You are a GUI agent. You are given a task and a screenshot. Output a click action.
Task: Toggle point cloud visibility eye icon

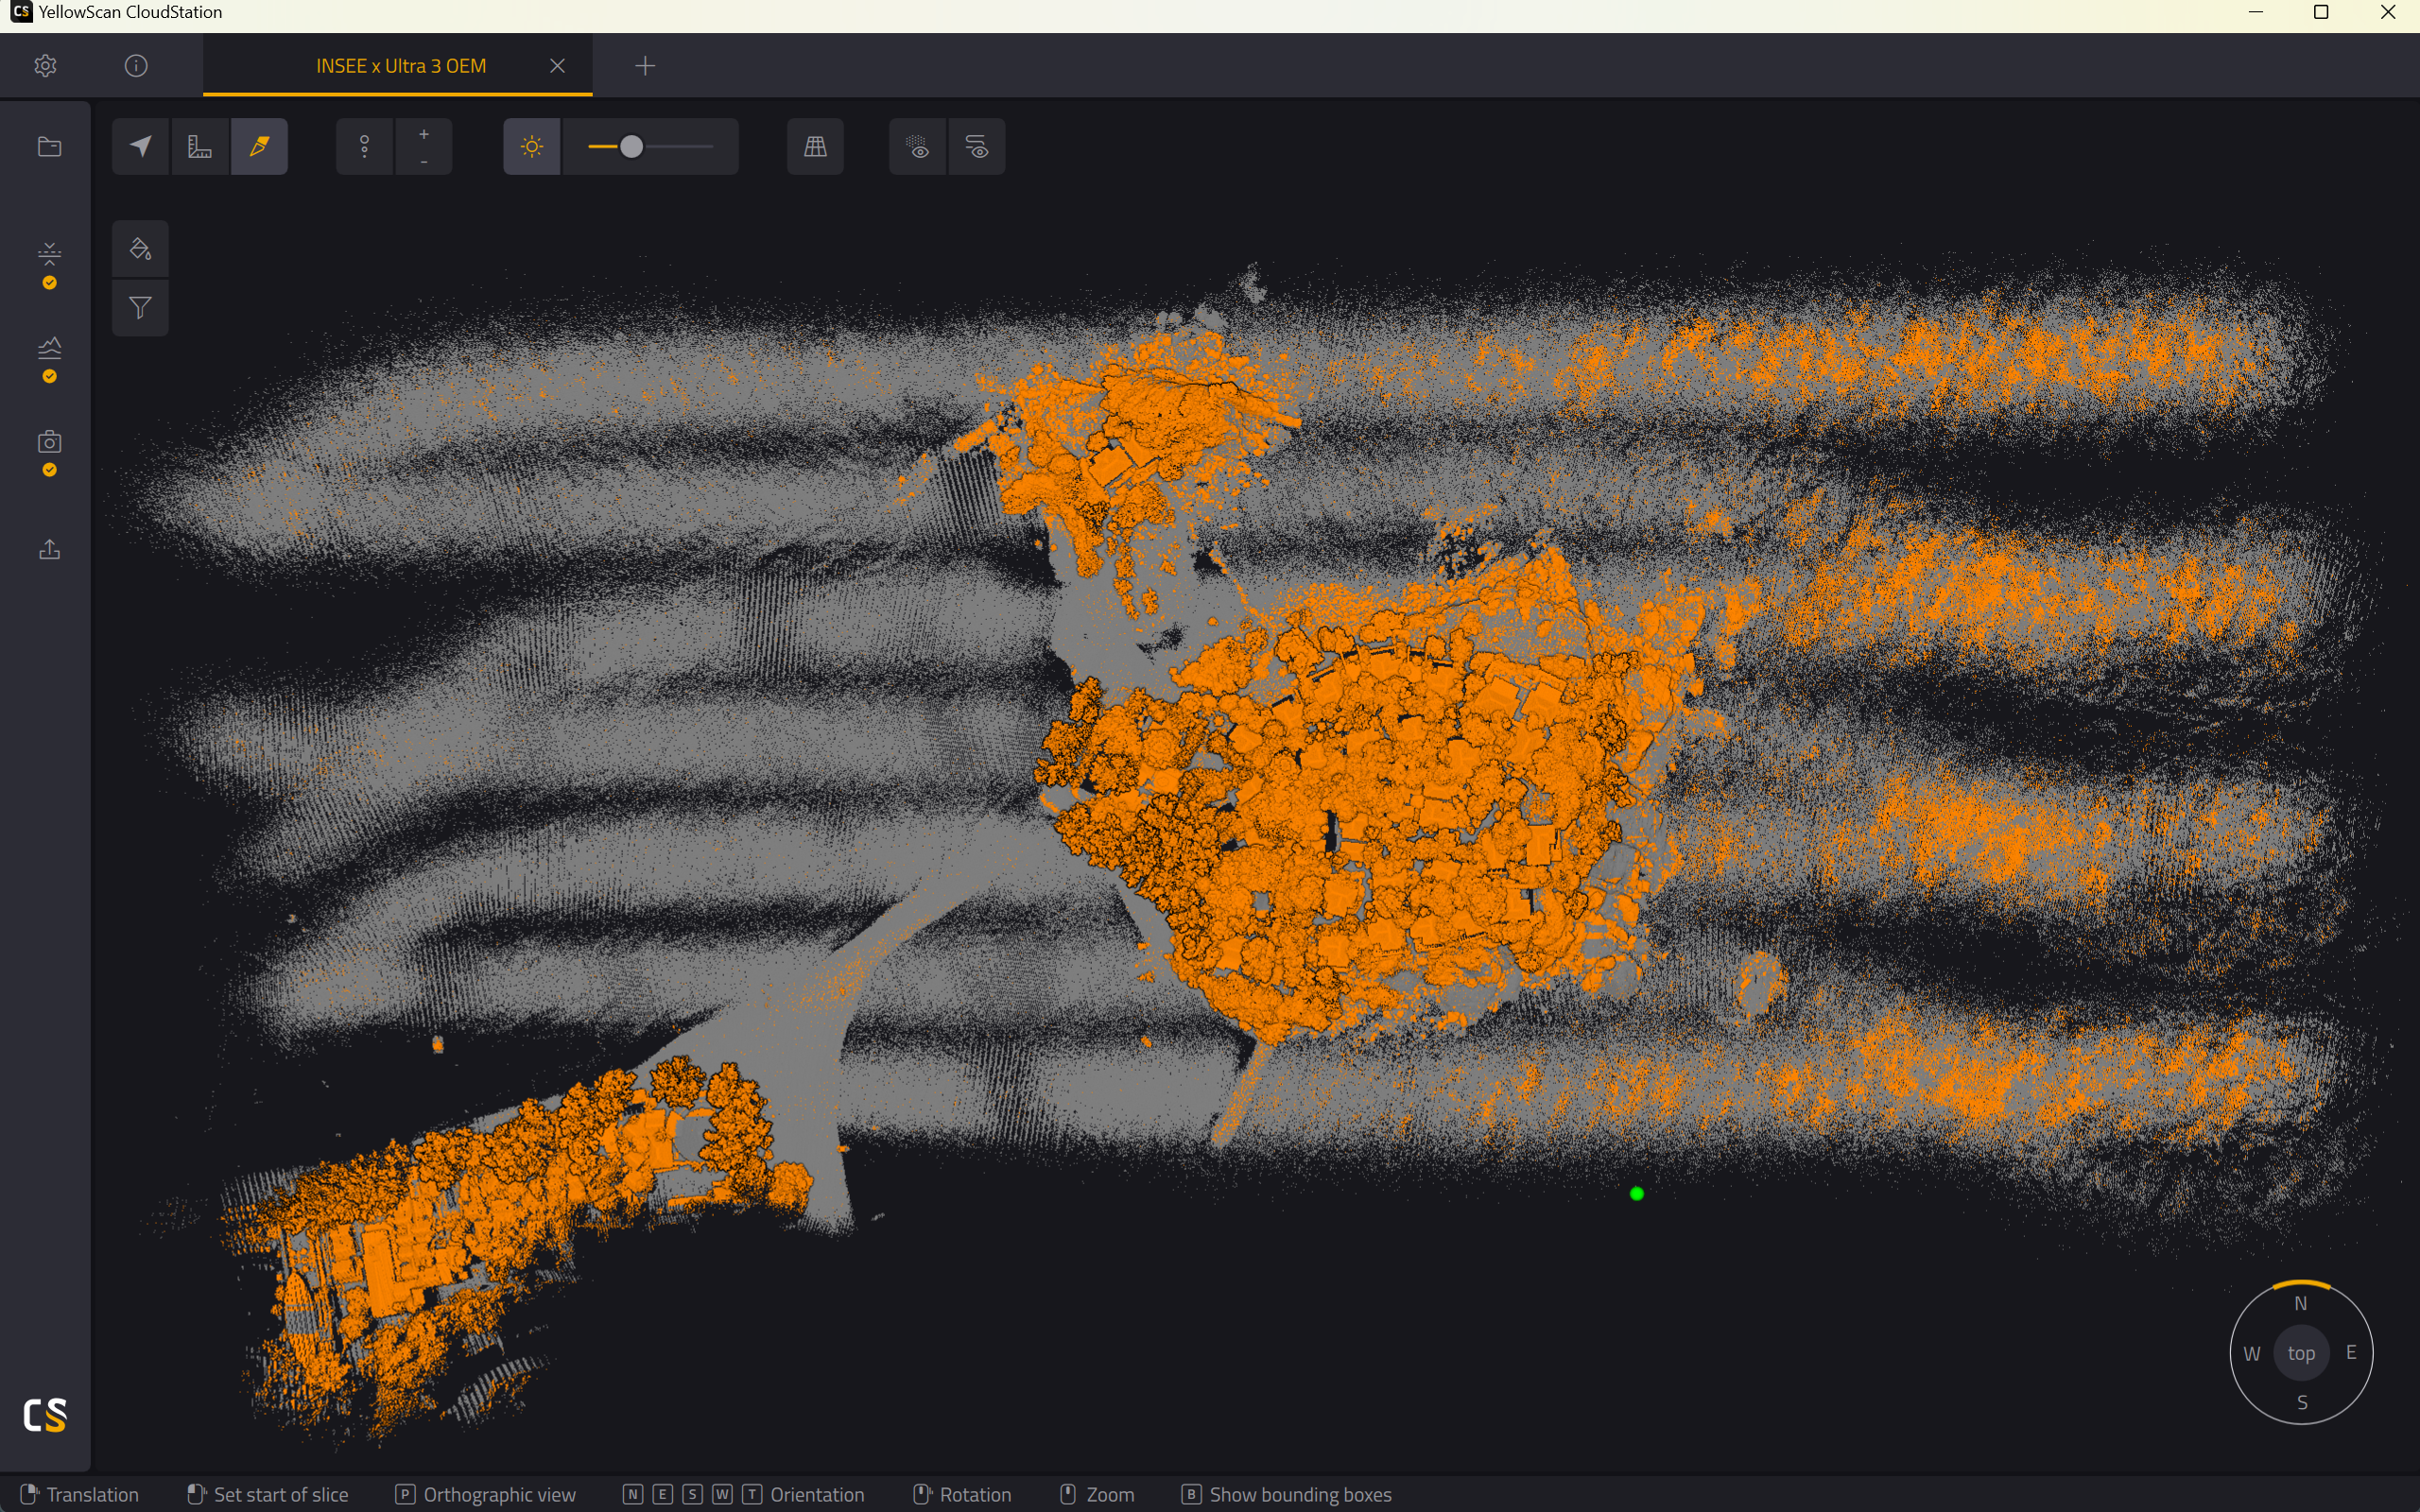918,147
